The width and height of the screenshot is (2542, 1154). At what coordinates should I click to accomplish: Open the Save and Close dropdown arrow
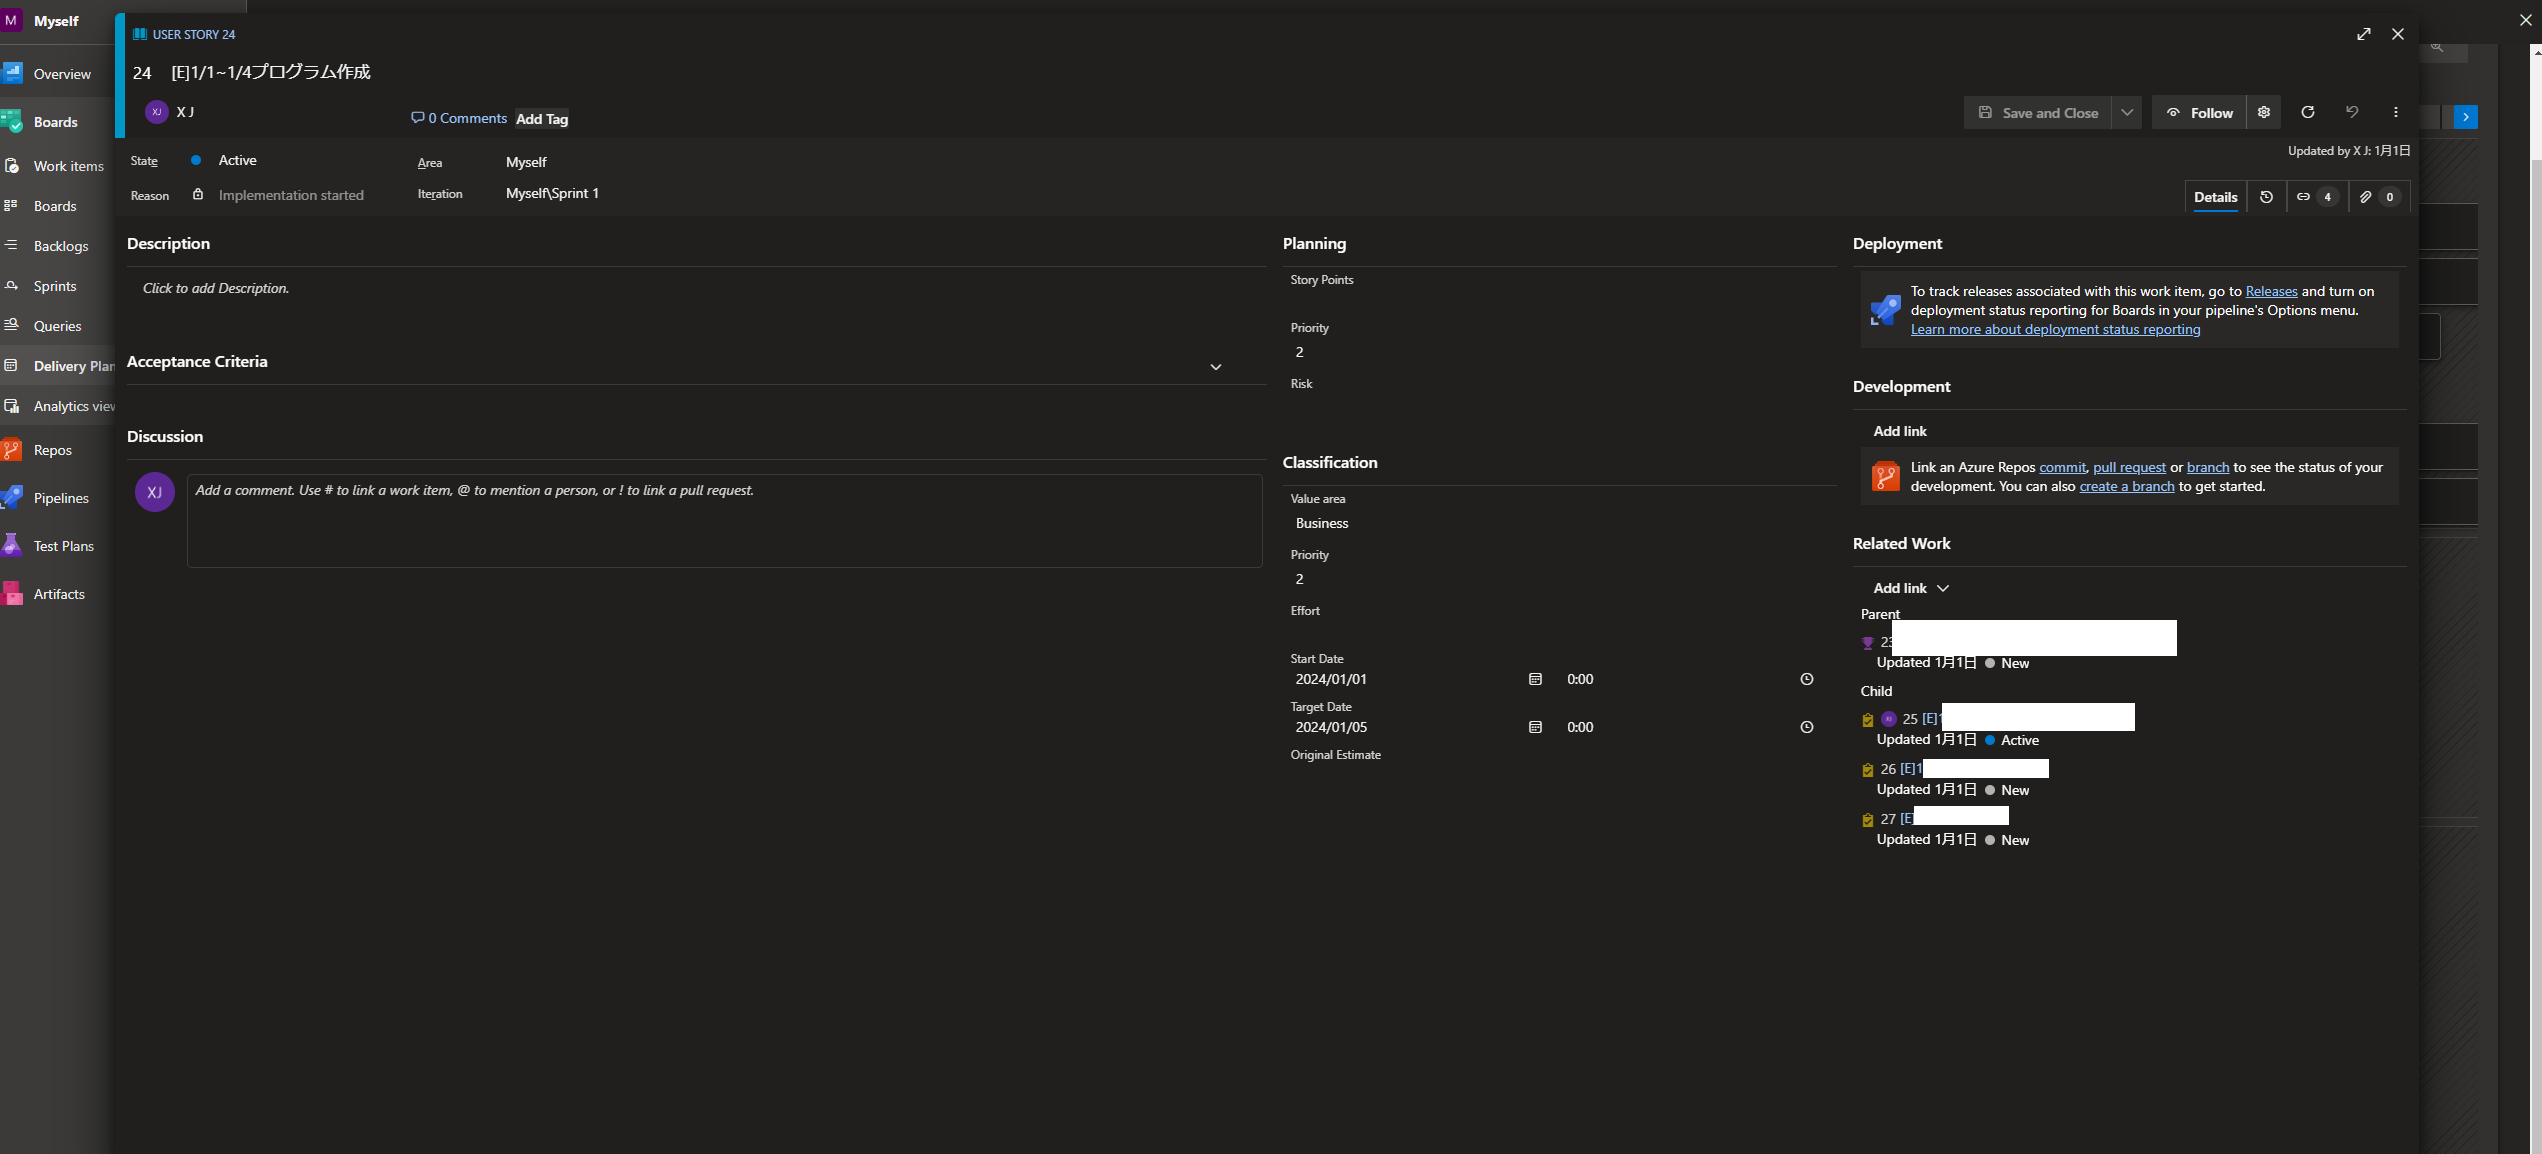(2127, 113)
